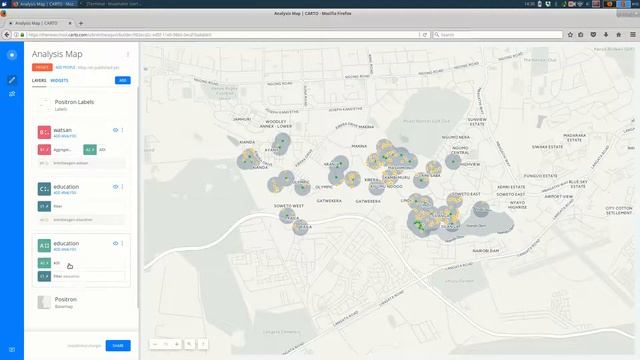
Task: Go to Firefox home page icon
Action: point(618,35)
